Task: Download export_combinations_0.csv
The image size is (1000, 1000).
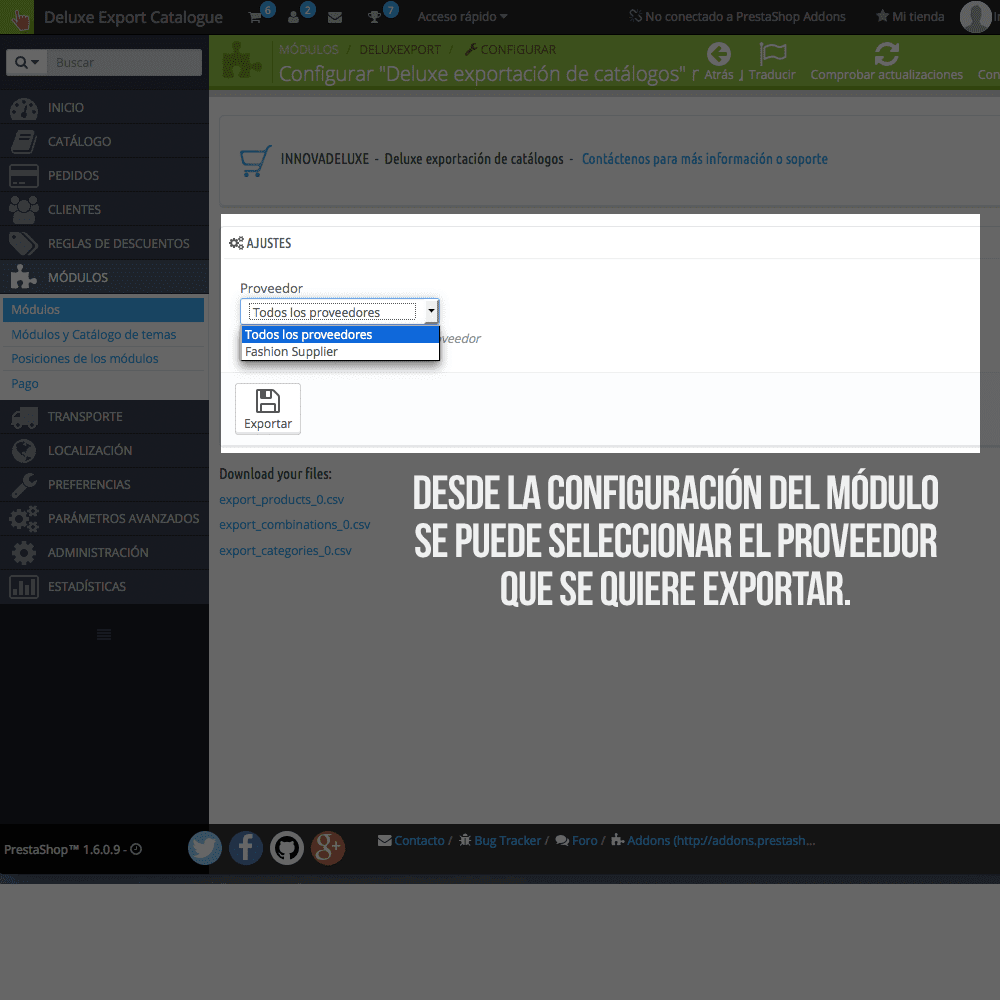Action: (295, 524)
